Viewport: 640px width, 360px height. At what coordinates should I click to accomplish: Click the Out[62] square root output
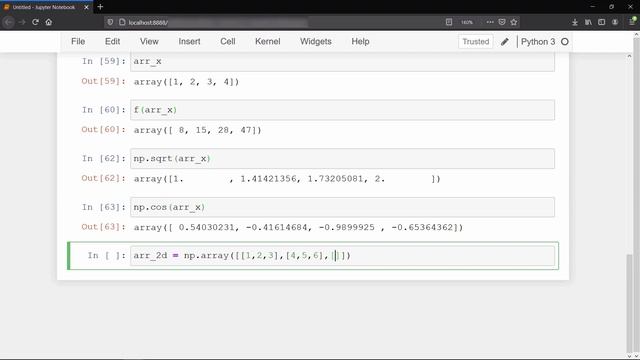click(x=287, y=179)
